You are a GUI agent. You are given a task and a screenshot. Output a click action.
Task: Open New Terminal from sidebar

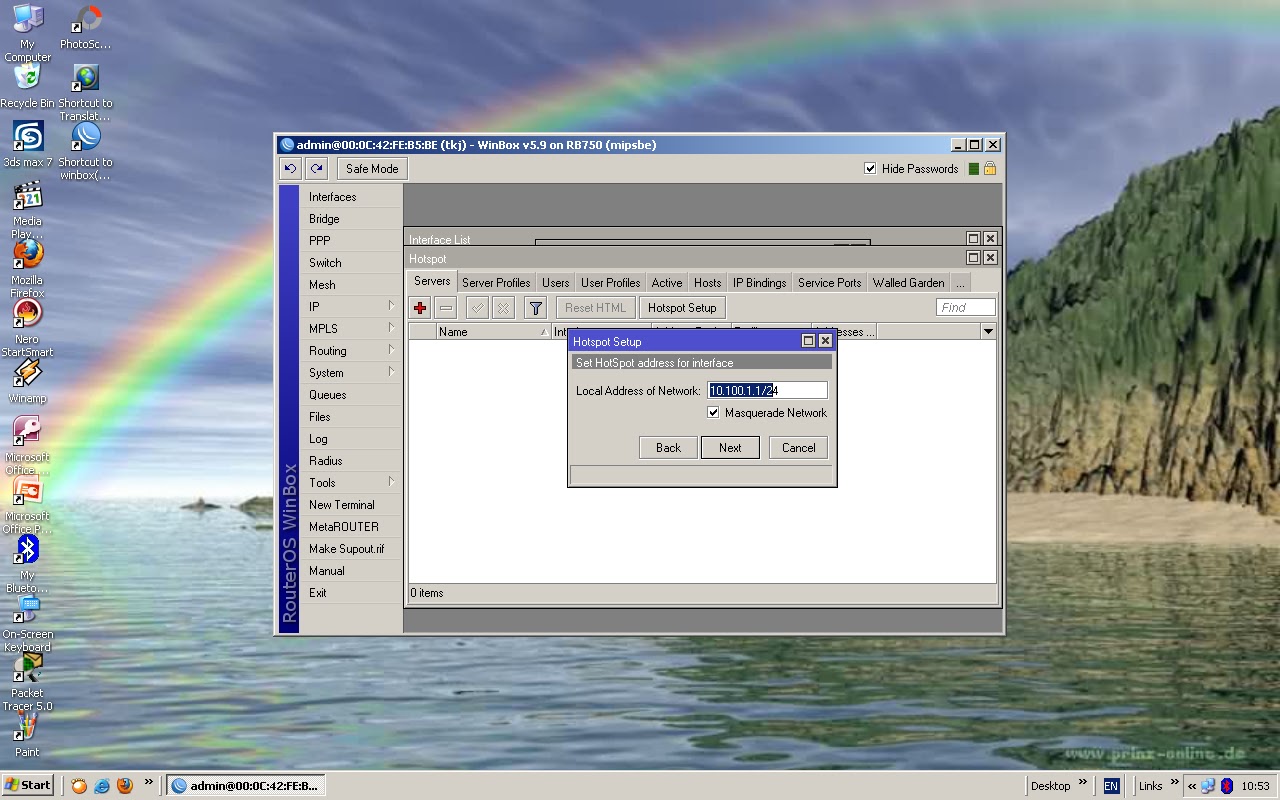351,505
